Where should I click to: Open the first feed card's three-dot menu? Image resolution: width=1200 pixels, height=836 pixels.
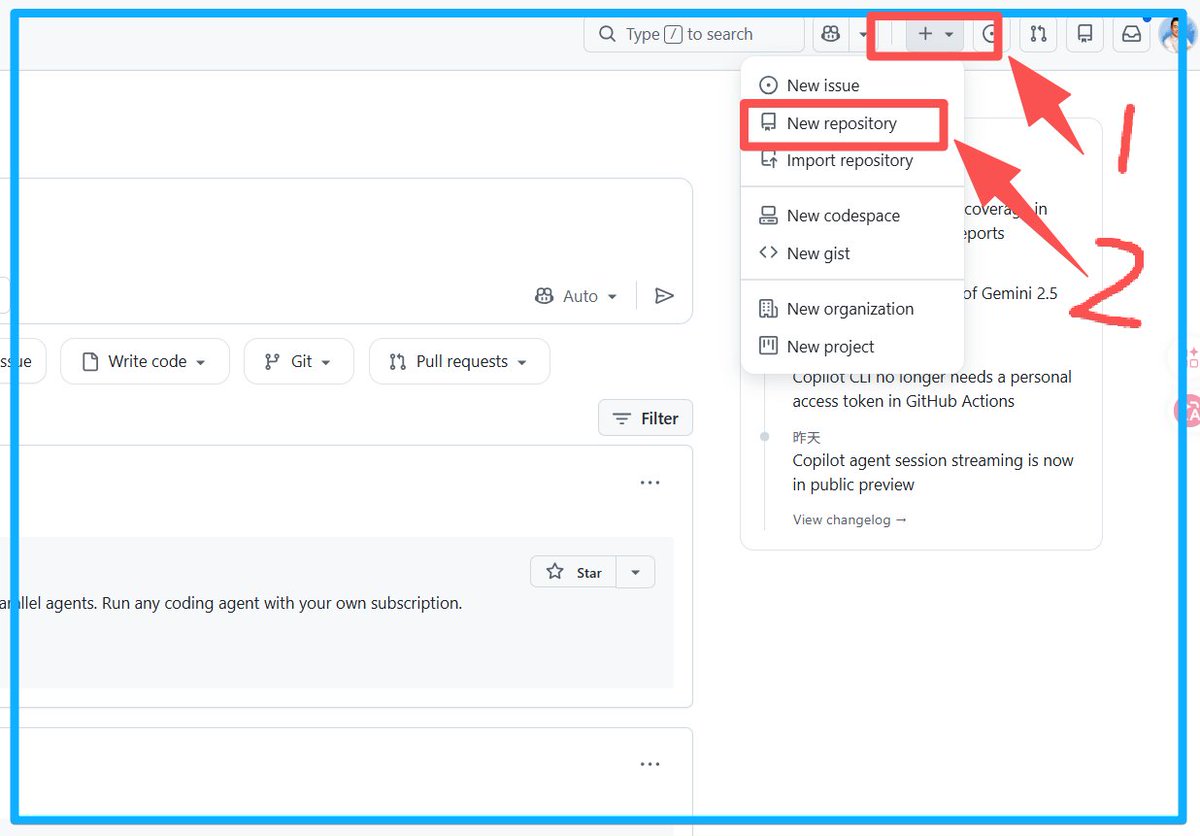point(650,483)
